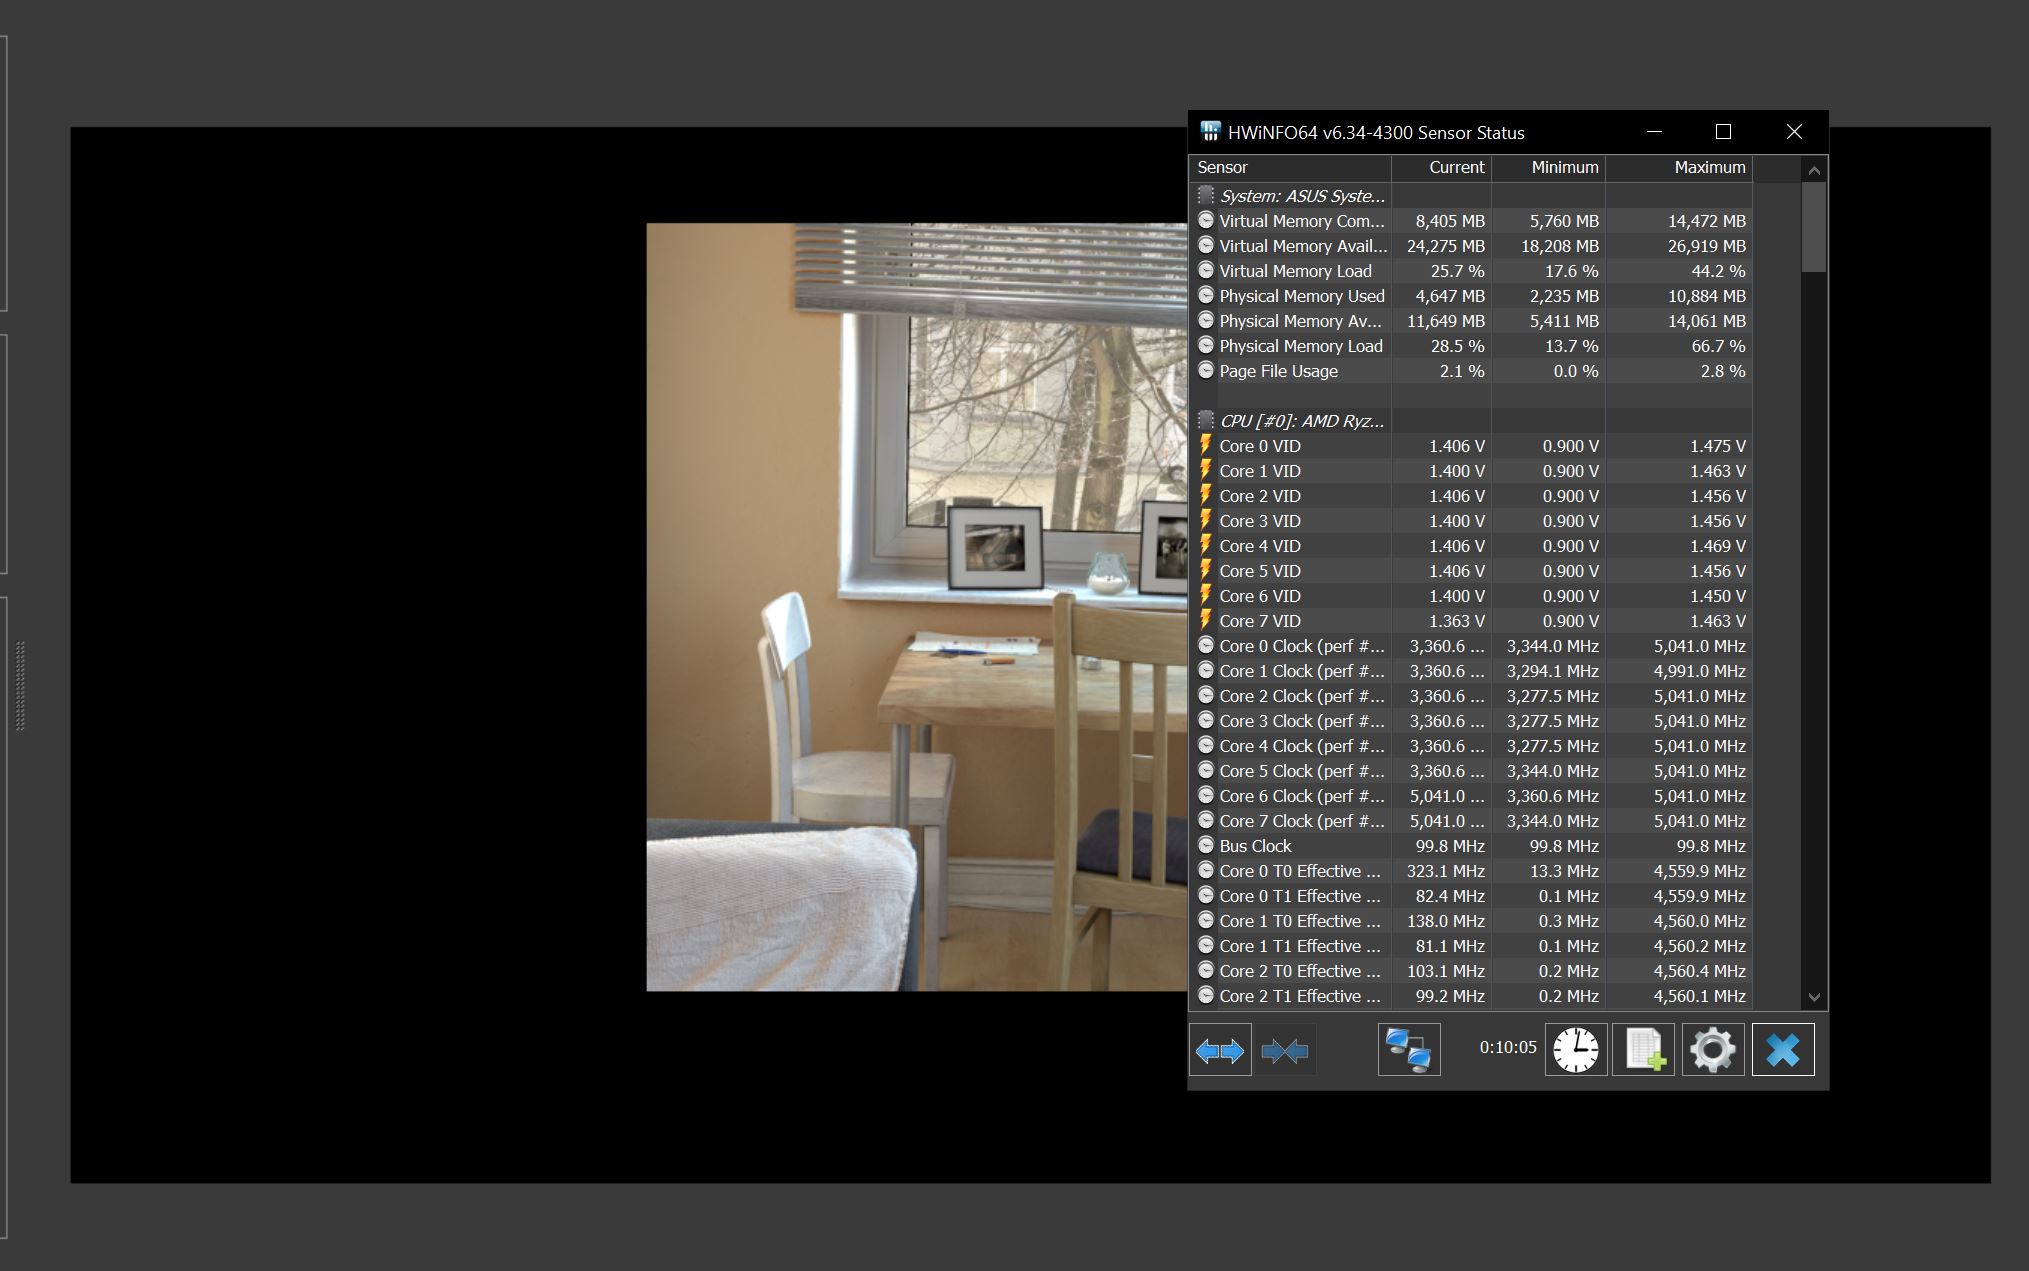Select the Physical Memory Used row
This screenshot has height=1271, width=2029.
pos(1301,296)
